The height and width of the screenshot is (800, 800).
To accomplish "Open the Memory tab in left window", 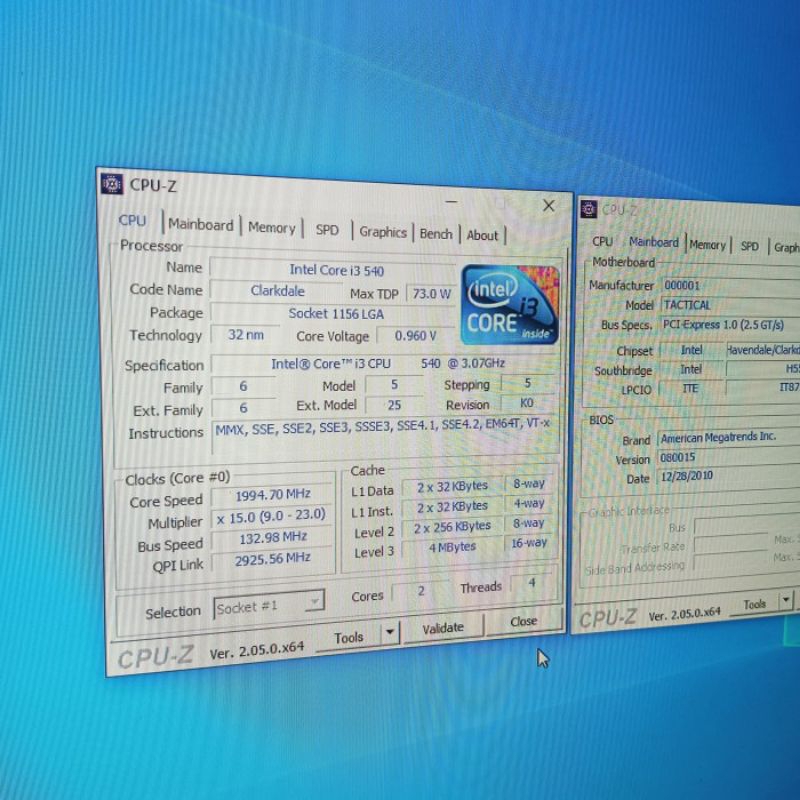I will pos(271,228).
